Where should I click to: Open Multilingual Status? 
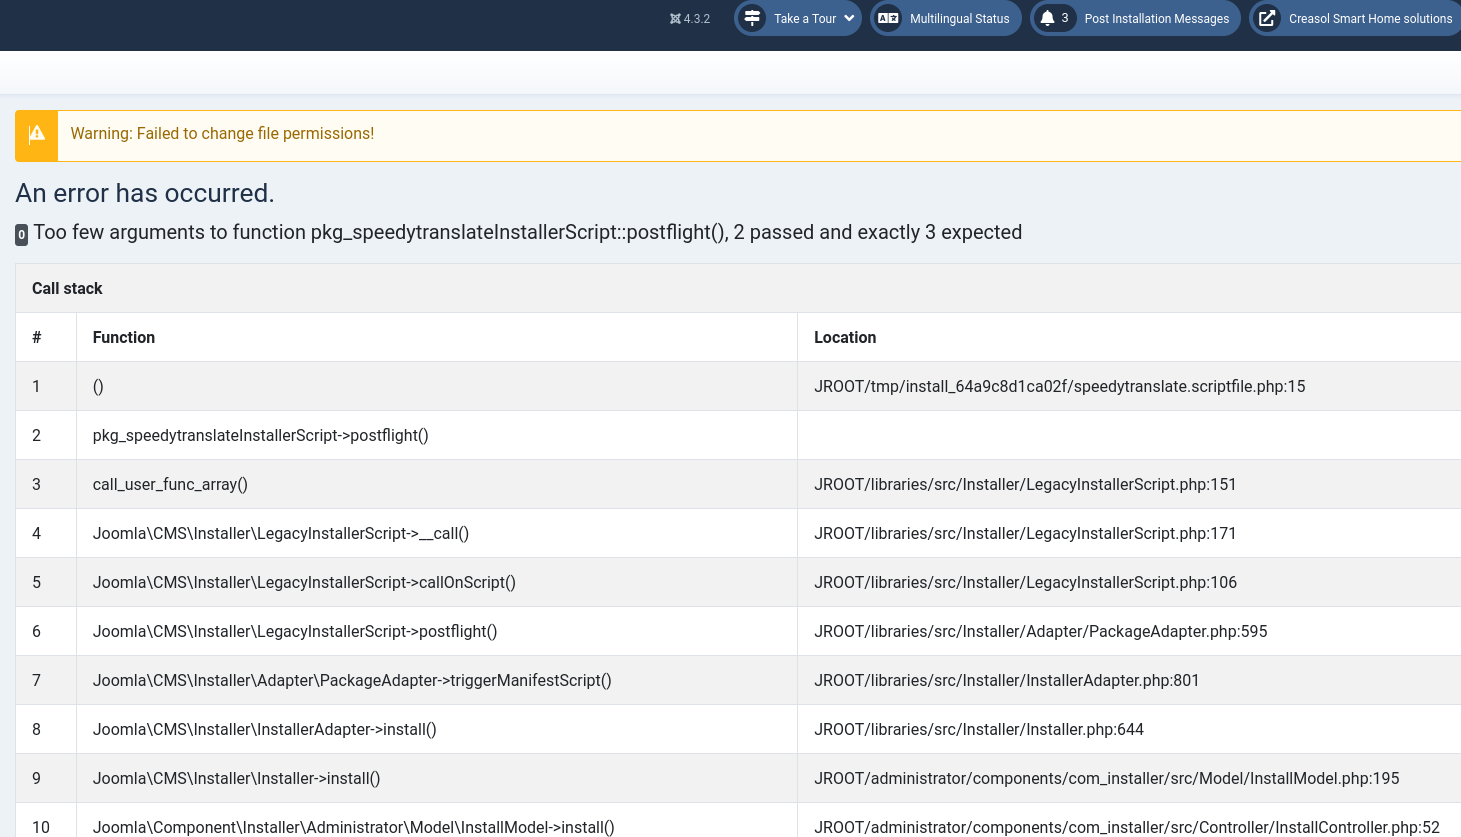959,19
